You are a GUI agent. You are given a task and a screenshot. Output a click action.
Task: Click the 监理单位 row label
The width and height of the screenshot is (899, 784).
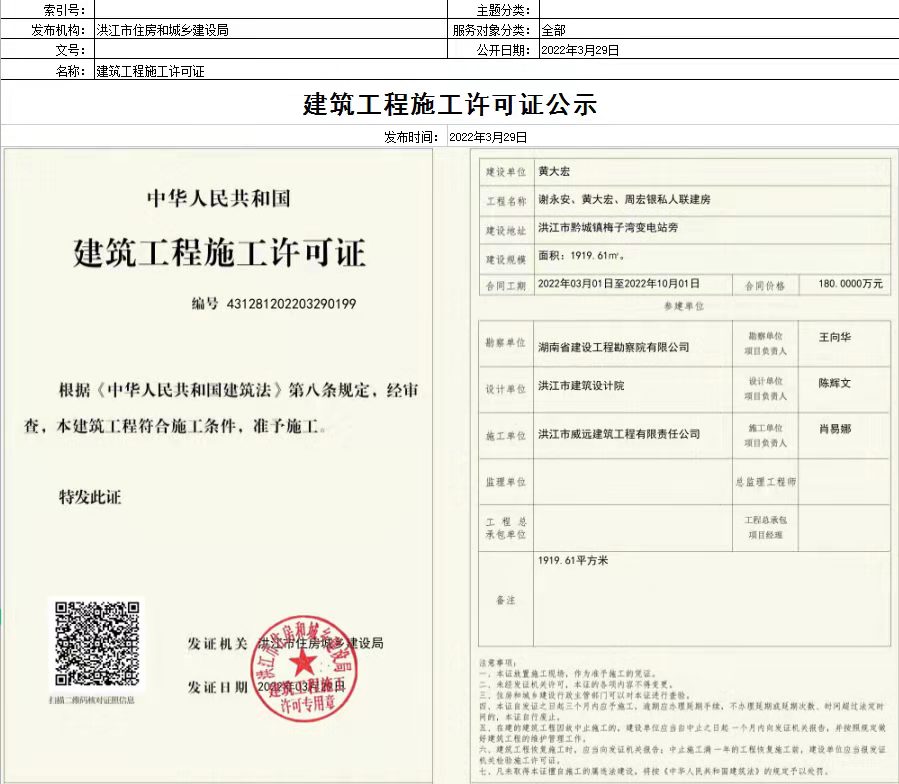(x=506, y=482)
